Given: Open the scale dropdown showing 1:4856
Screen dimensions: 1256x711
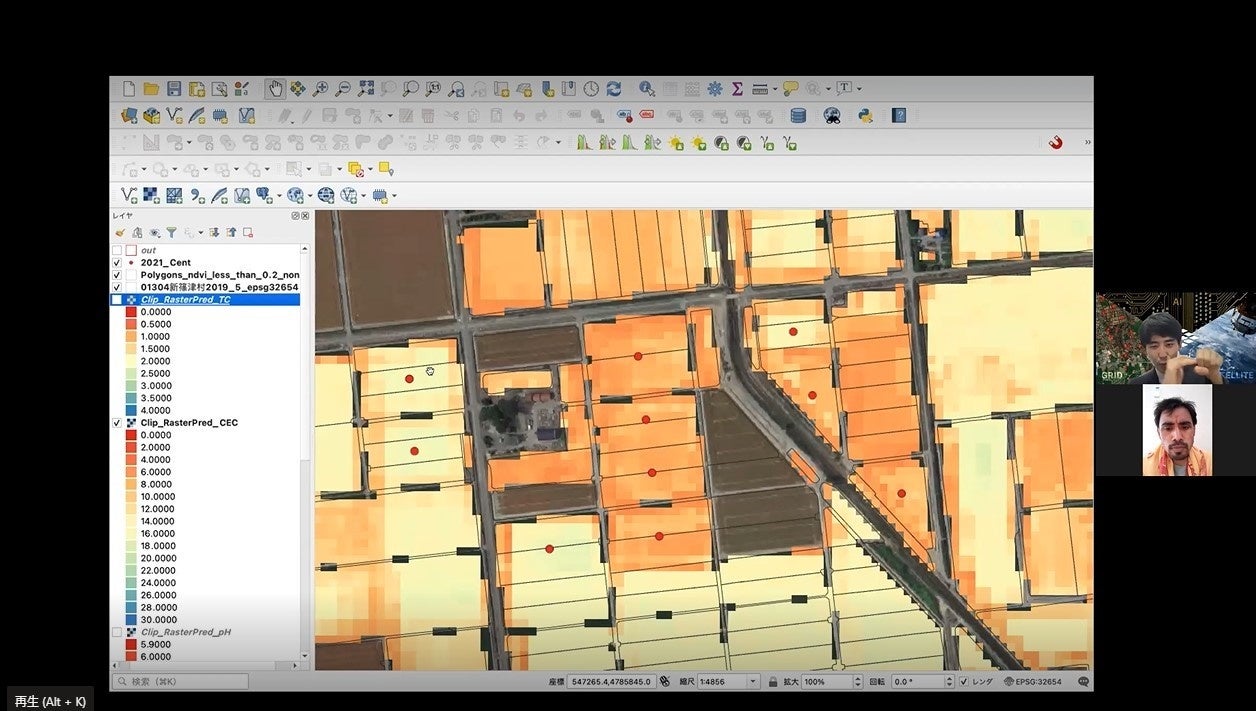Looking at the screenshot, I should point(753,682).
